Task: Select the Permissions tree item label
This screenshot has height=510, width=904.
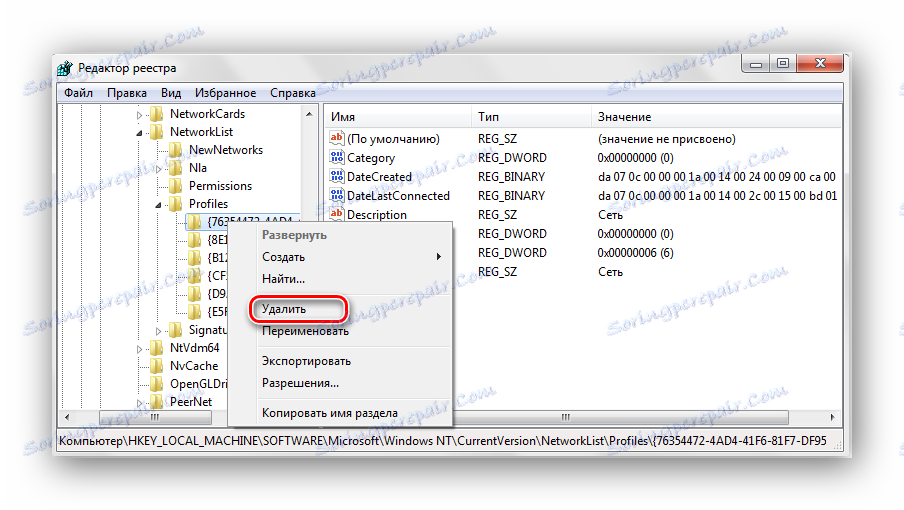Action: (220, 186)
